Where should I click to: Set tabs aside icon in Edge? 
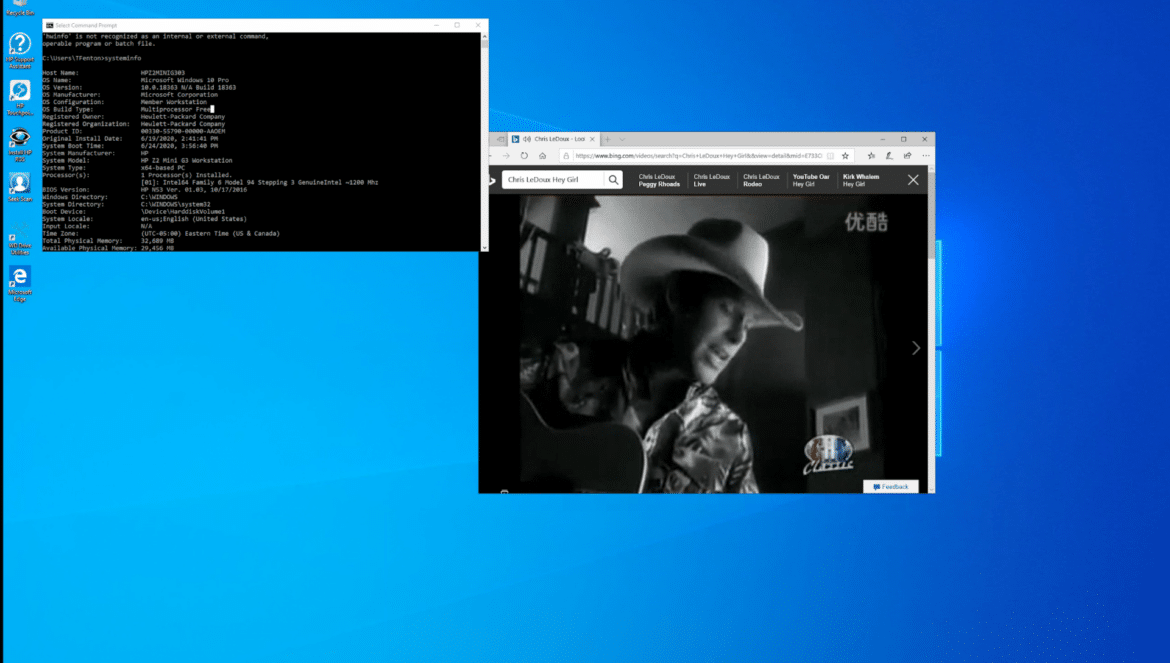click(x=501, y=139)
